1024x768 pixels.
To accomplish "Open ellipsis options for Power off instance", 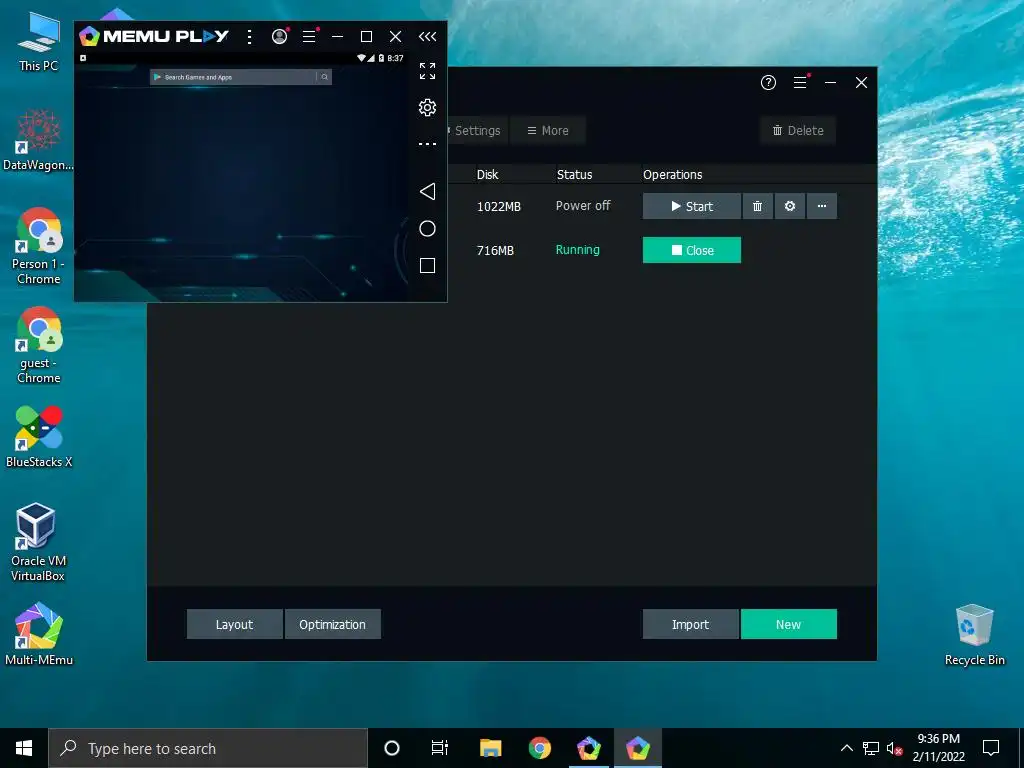I will [822, 206].
